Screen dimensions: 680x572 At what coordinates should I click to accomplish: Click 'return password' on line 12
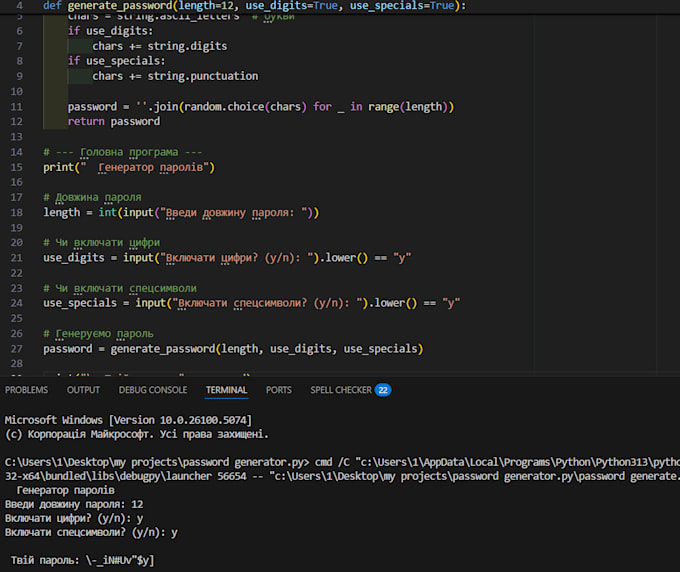tap(114, 121)
